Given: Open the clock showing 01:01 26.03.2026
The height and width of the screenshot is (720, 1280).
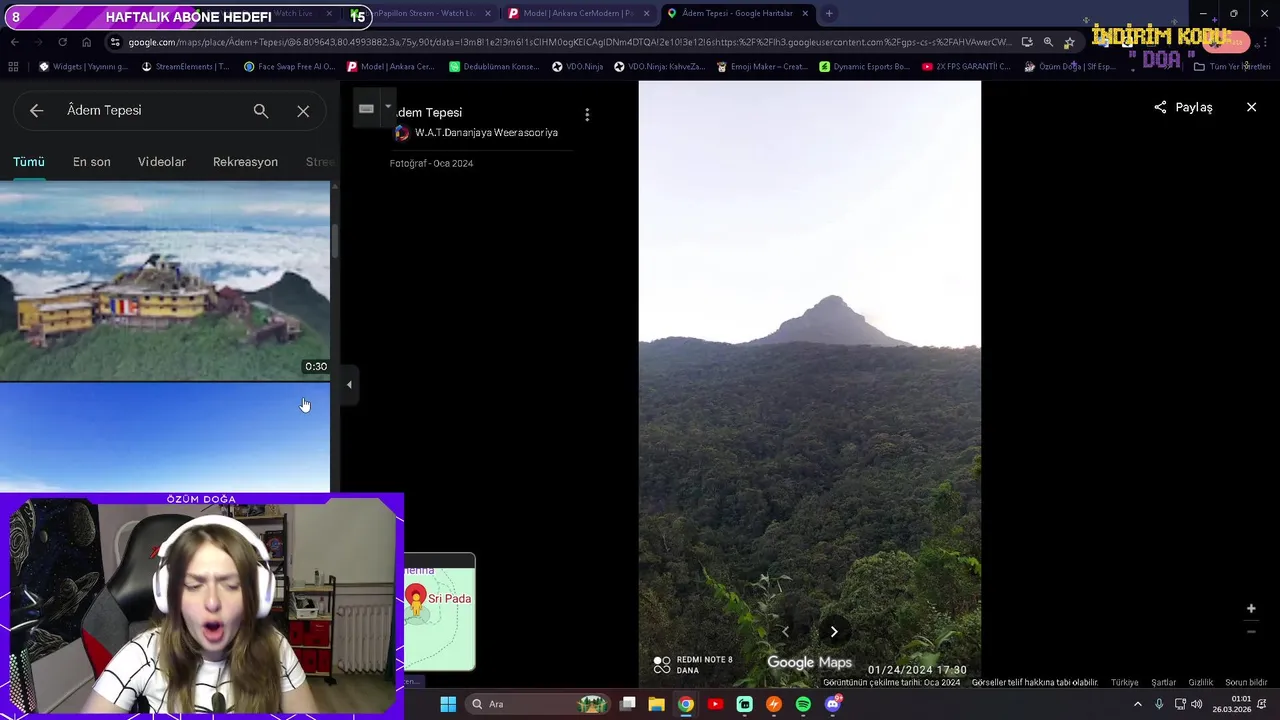Looking at the screenshot, I should (1232, 704).
